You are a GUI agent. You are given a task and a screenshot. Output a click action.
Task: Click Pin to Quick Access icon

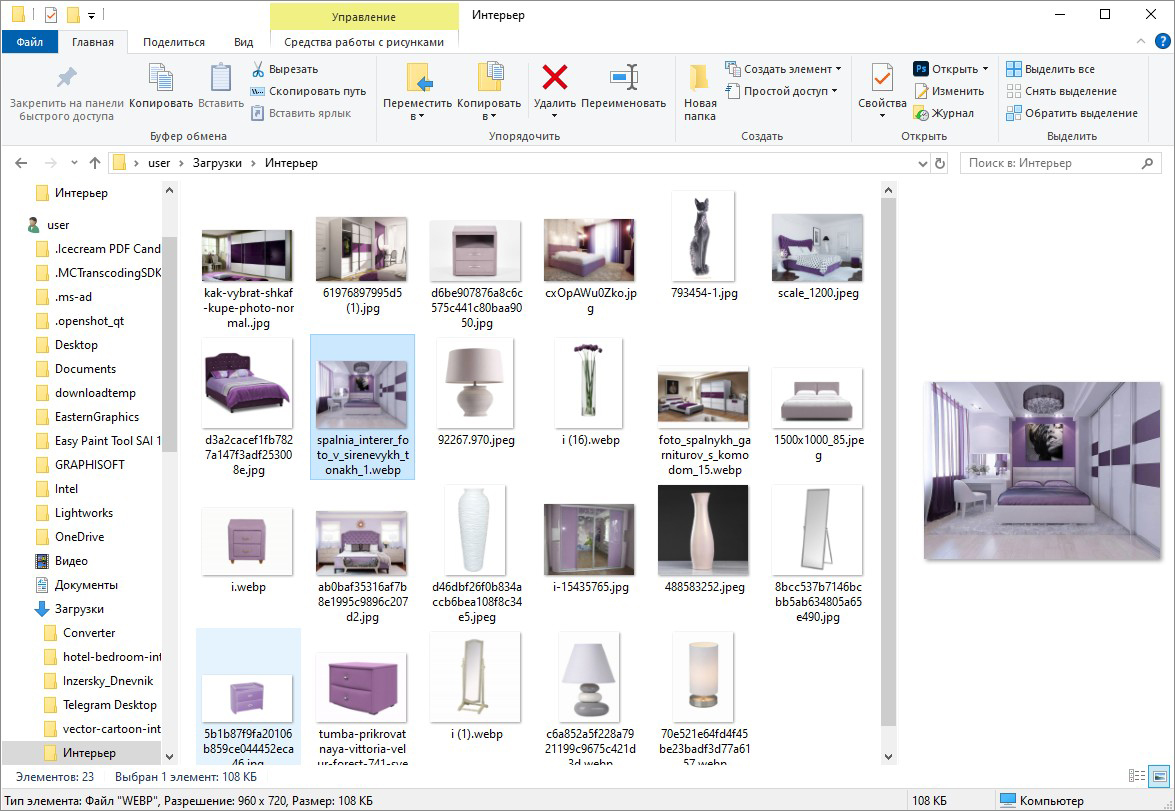(66, 78)
